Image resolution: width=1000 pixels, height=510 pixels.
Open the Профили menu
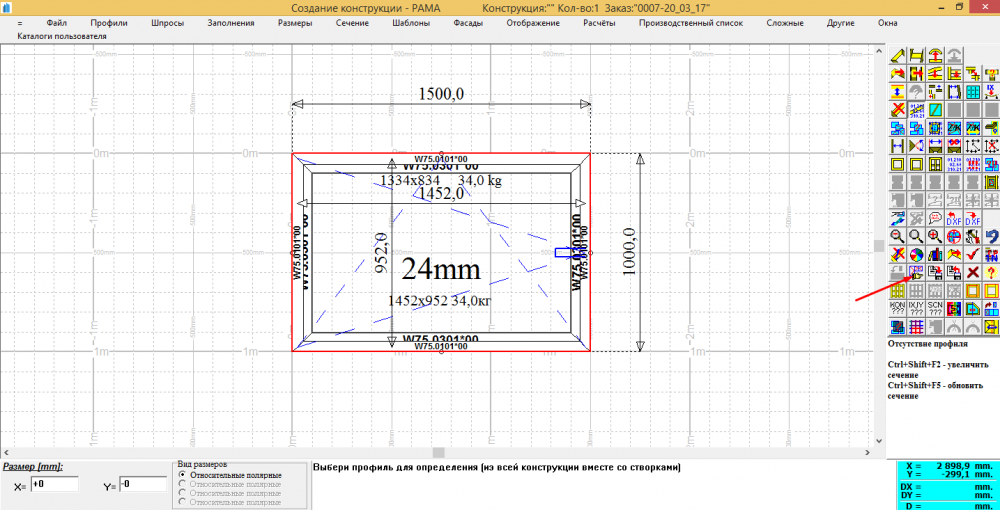(x=108, y=23)
